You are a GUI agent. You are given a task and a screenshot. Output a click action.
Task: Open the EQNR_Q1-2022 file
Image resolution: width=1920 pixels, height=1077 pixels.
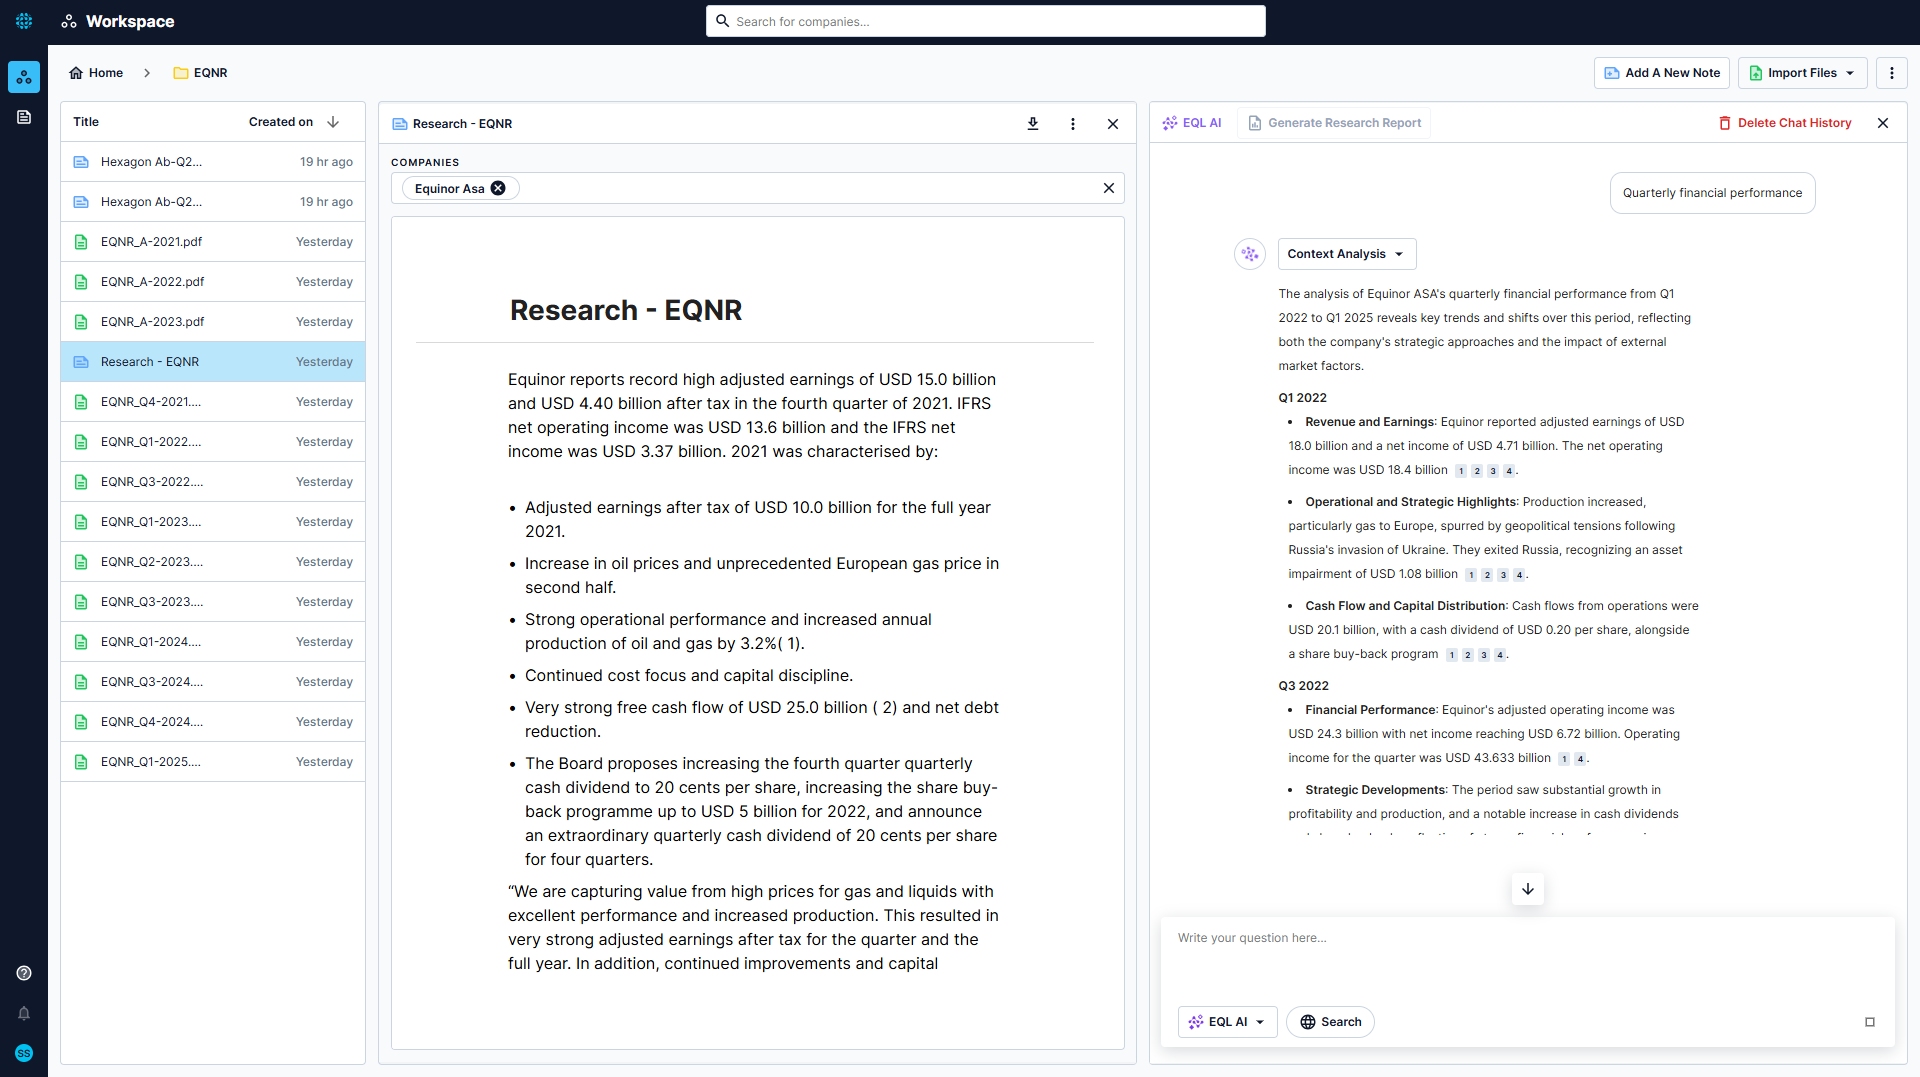pyautogui.click(x=213, y=442)
